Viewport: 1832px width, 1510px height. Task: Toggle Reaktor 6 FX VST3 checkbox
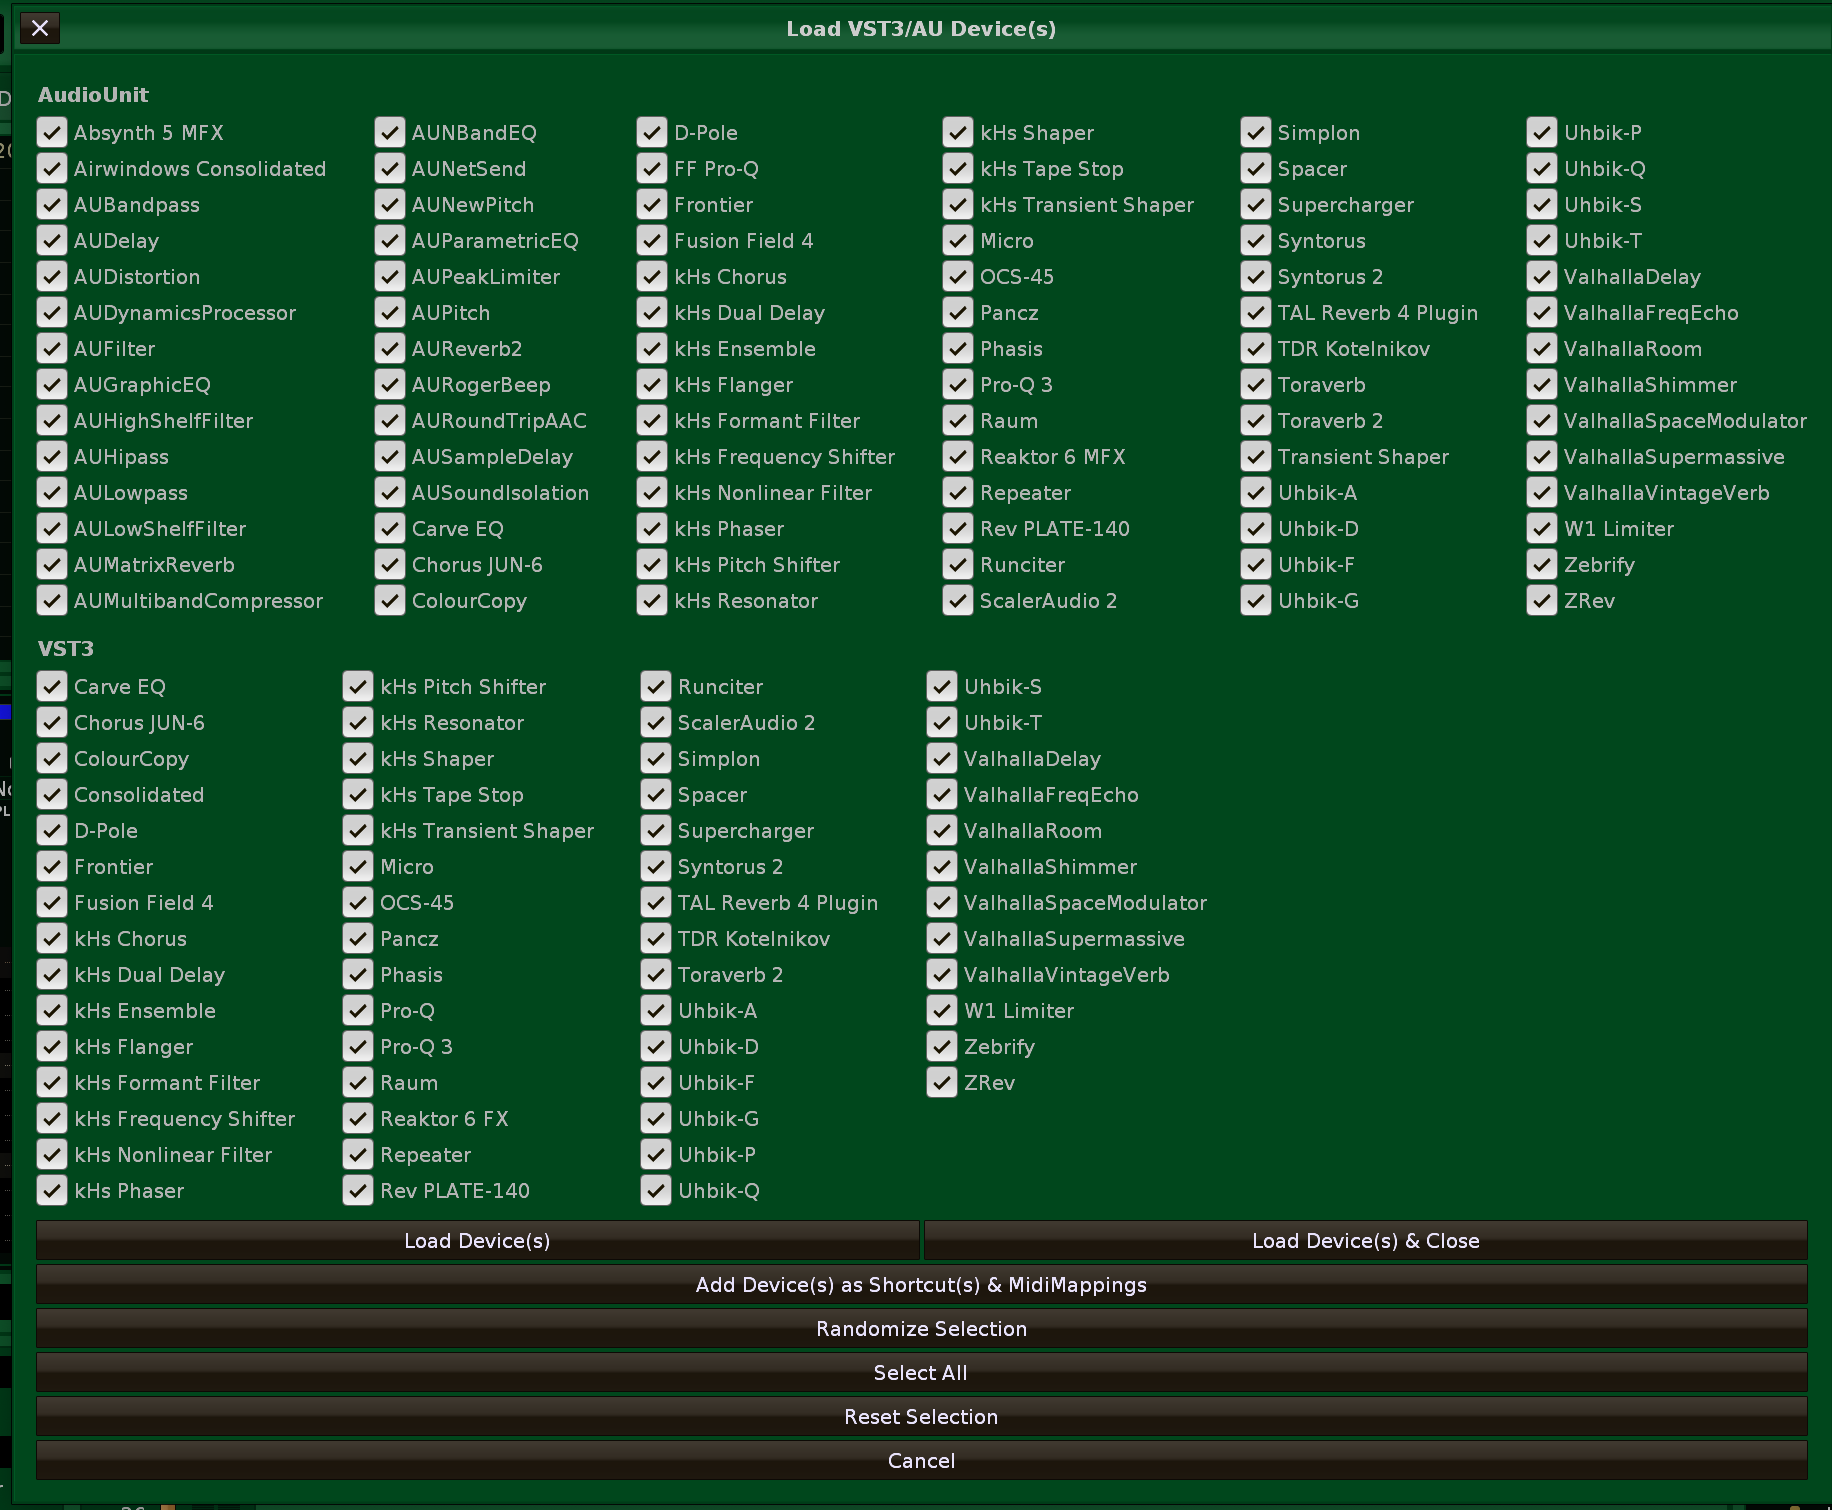[358, 1119]
